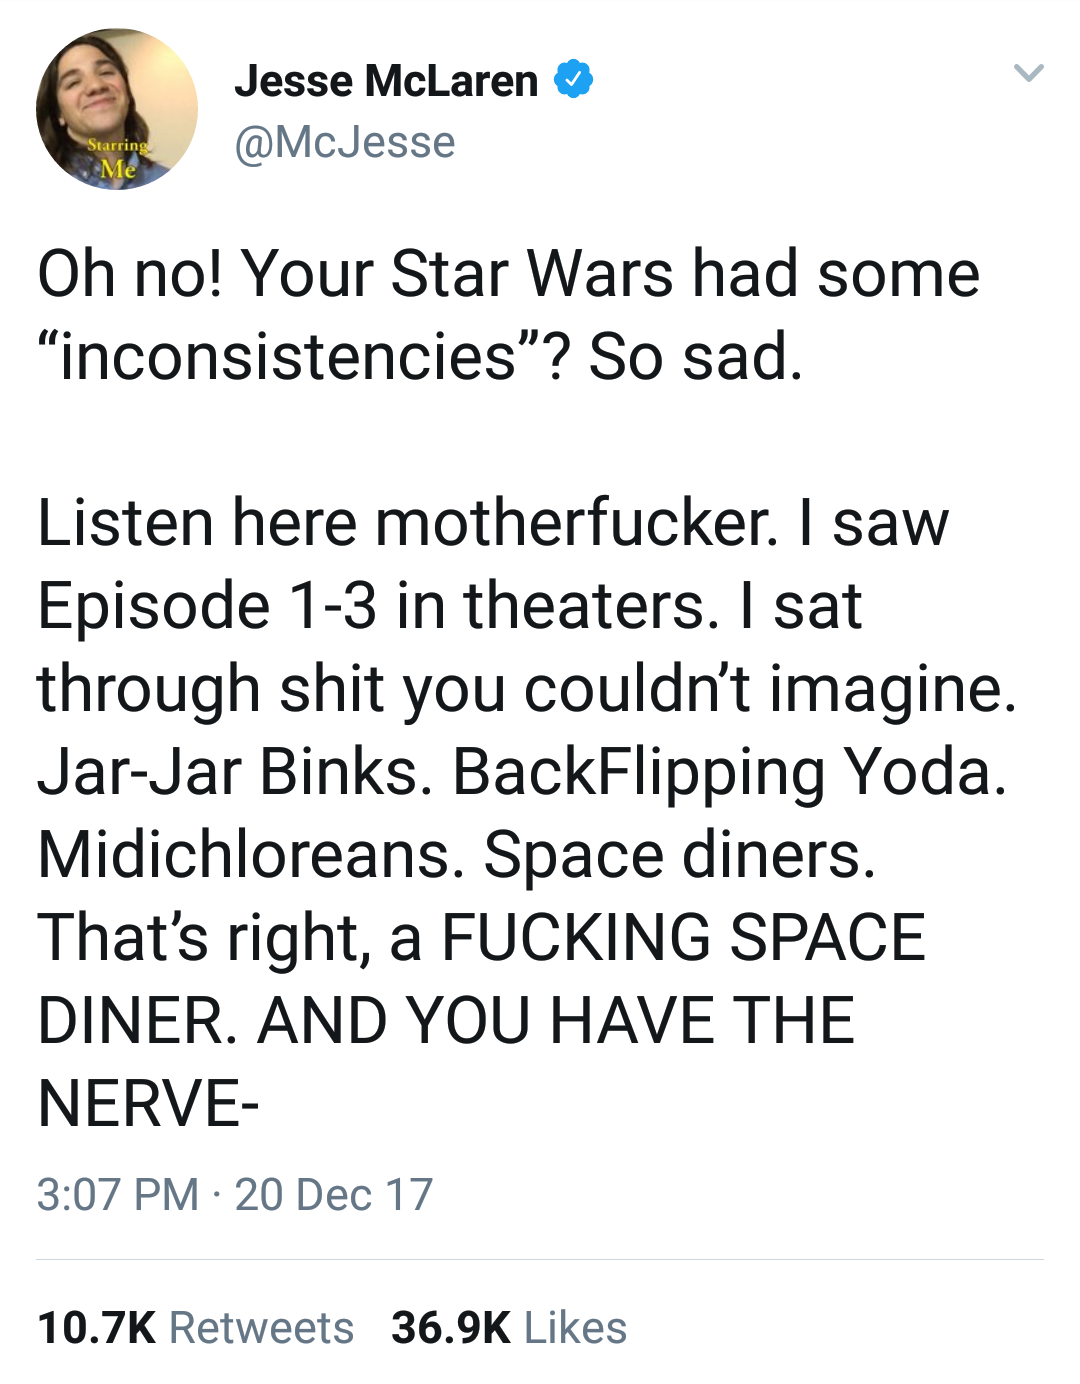The image size is (1080, 1384).
Task: Open the tweet options chevron menu
Action: 1028,73
